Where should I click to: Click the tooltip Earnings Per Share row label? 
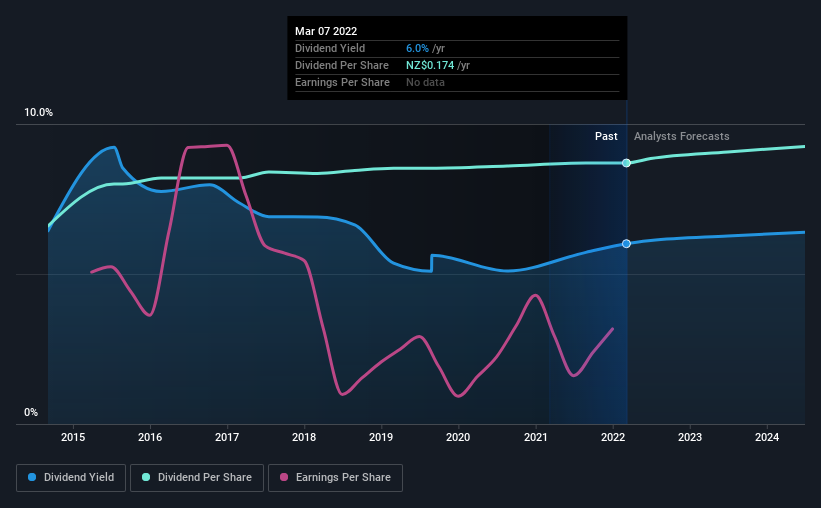click(342, 82)
